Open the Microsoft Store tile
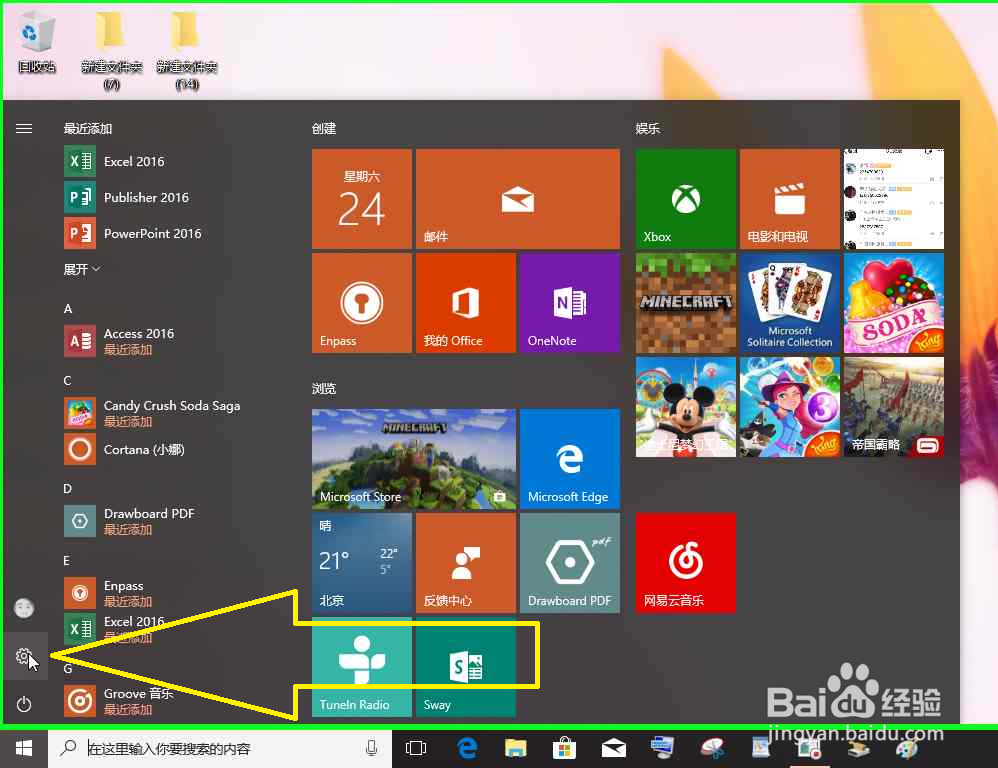Screen dimensions: 998x768 coord(414,459)
